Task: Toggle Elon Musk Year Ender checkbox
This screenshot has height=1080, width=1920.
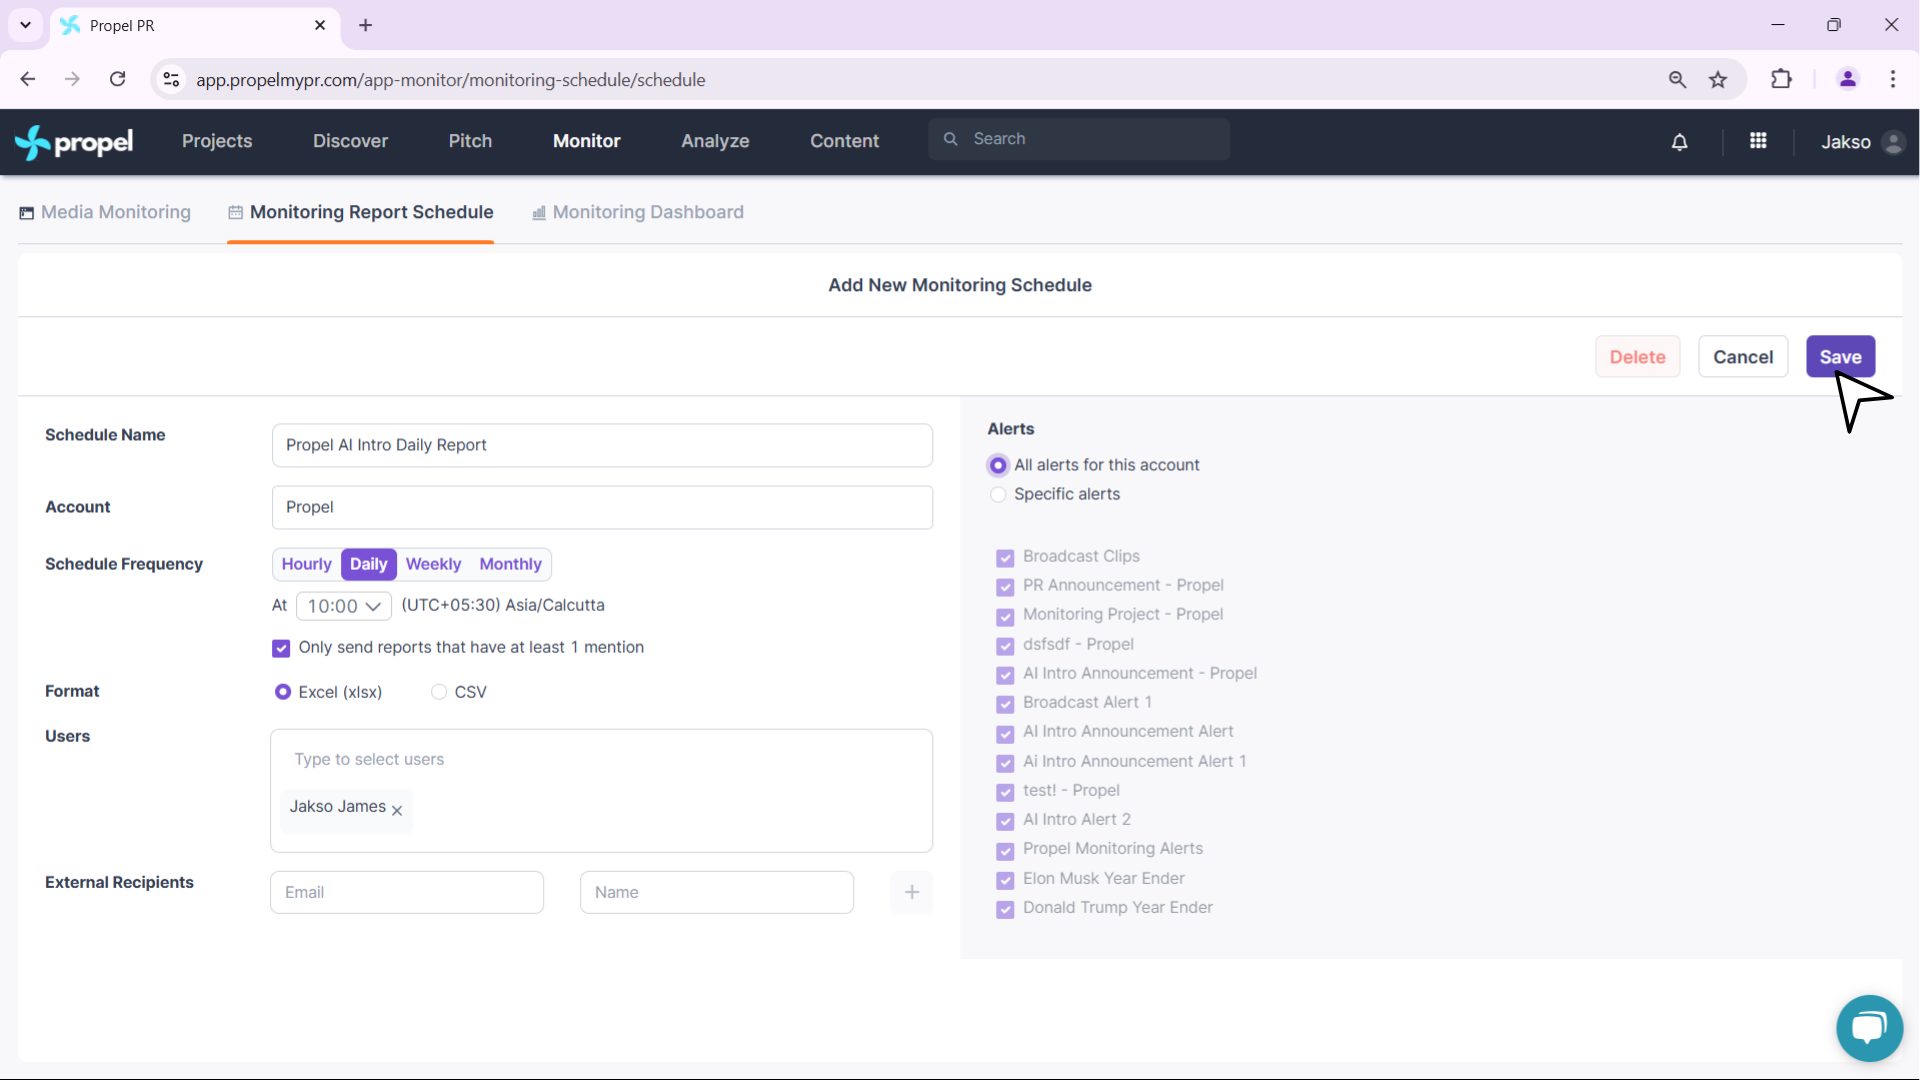Action: (1005, 880)
